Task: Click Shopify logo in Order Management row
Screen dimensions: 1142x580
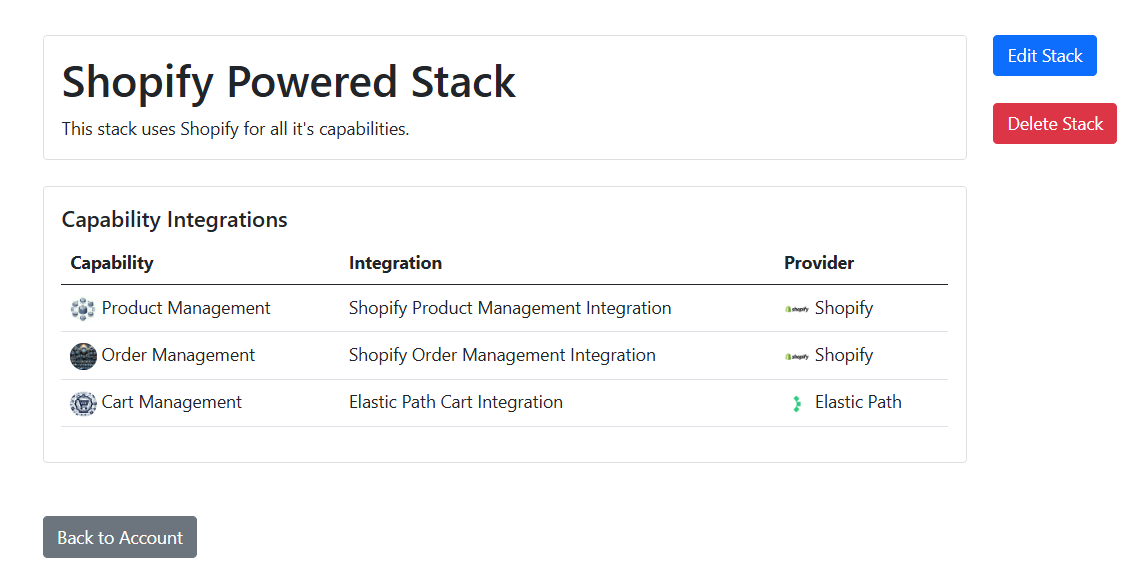Action: pyautogui.click(x=797, y=356)
